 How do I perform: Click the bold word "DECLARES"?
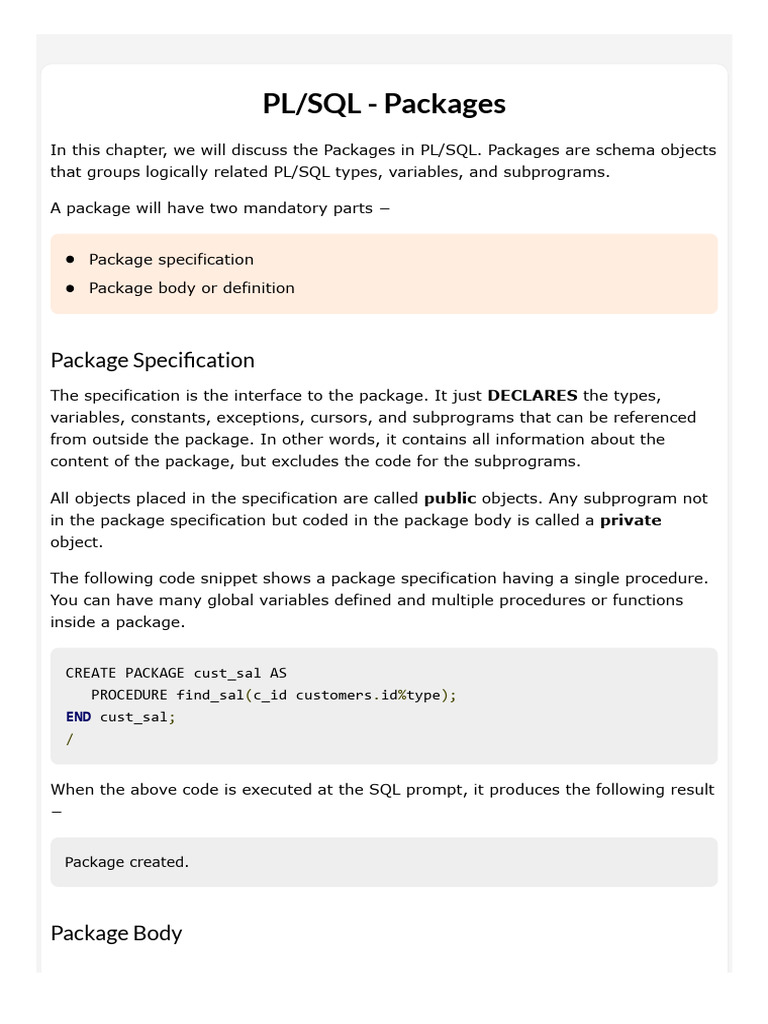[x=532, y=395]
